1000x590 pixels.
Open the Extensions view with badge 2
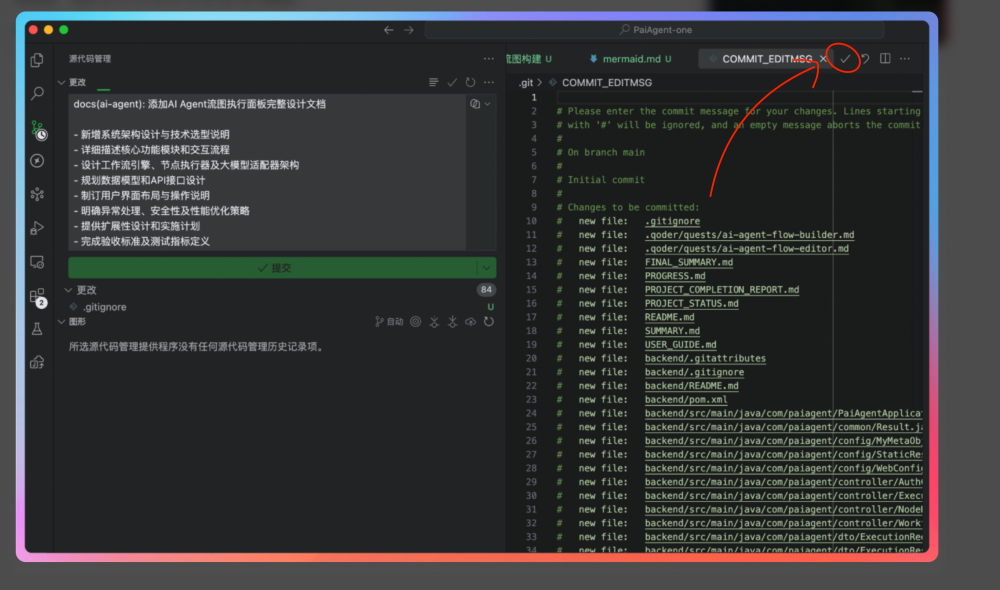pyautogui.click(x=37, y=296)
